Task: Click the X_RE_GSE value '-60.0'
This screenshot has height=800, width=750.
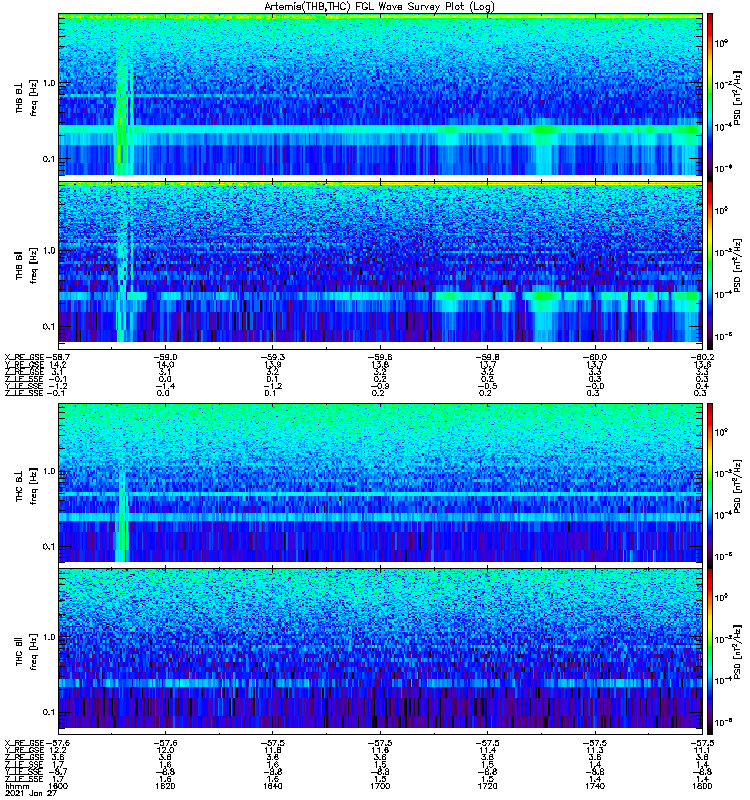Action: pyautogui.click(x=595, y=357)
